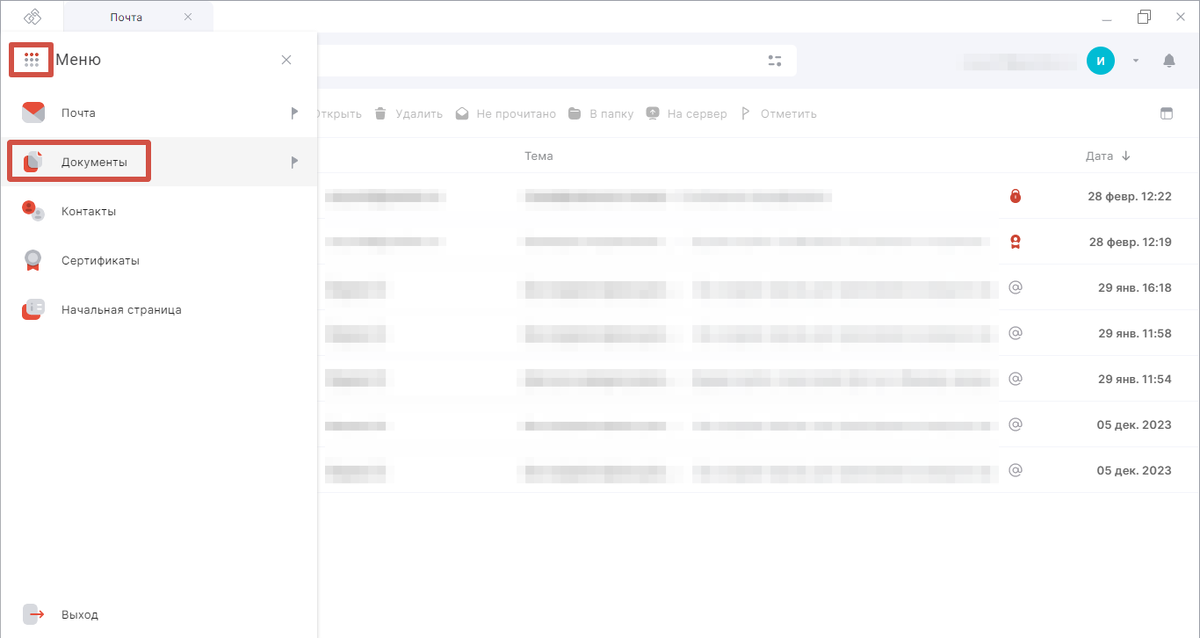This screenshot has width=1200, height=638.
Task: Click the Сертификаты ribbon badge icon
Action: coord(34,260)
